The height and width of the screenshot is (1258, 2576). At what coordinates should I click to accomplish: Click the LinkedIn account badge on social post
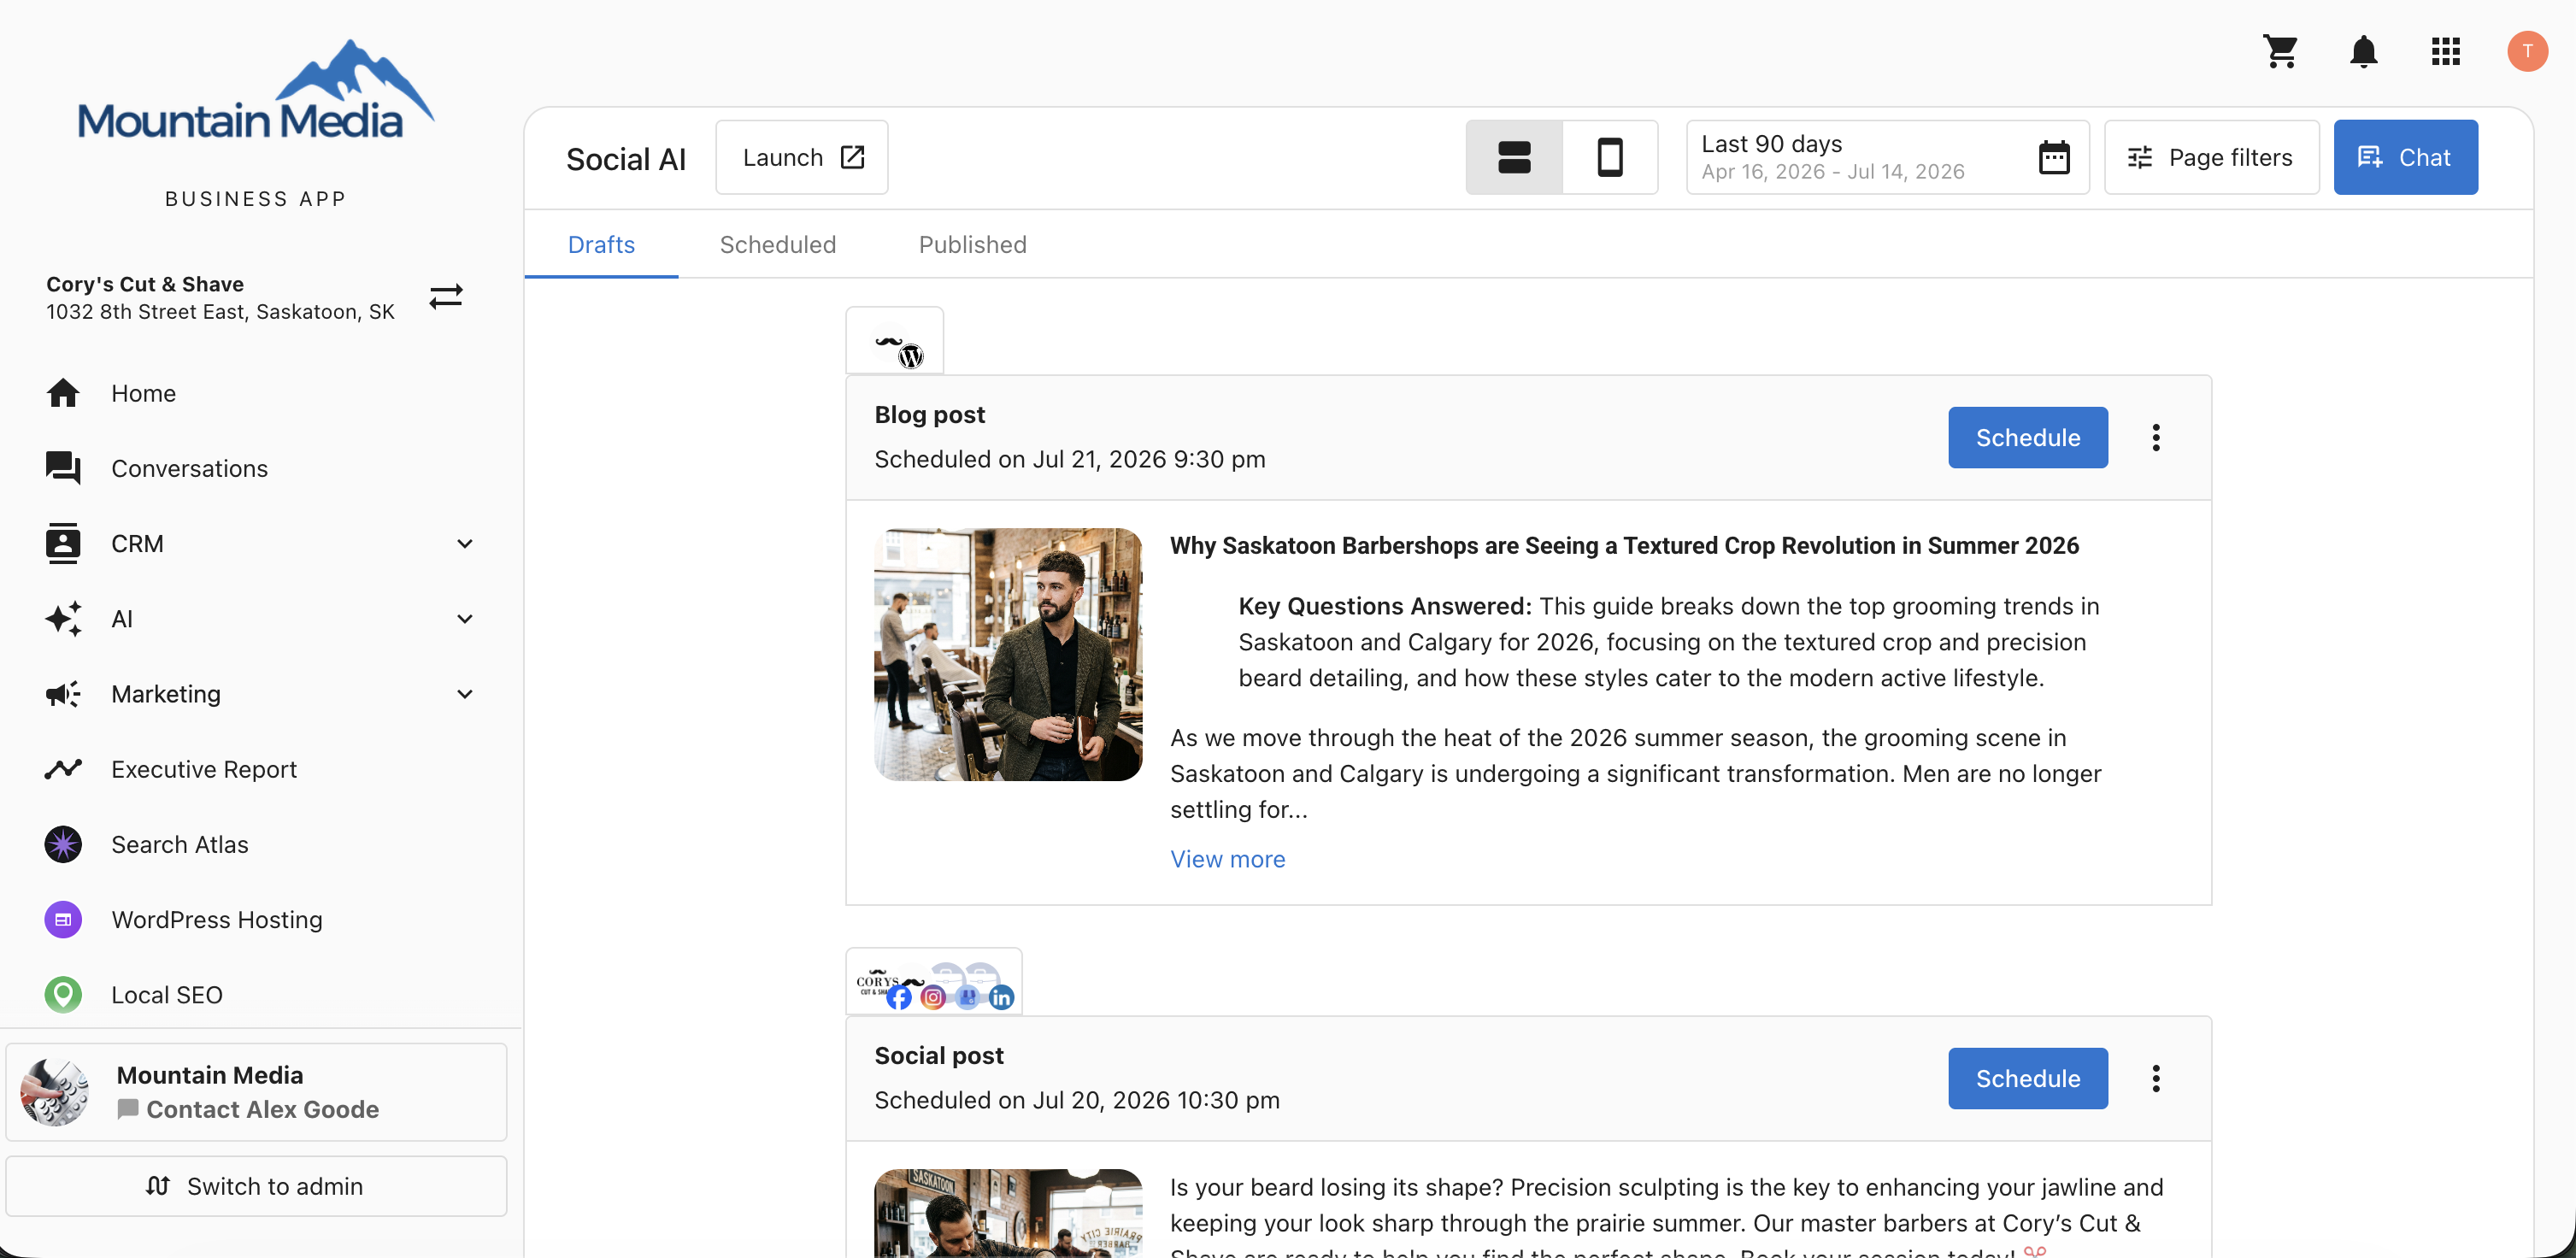1001,997
